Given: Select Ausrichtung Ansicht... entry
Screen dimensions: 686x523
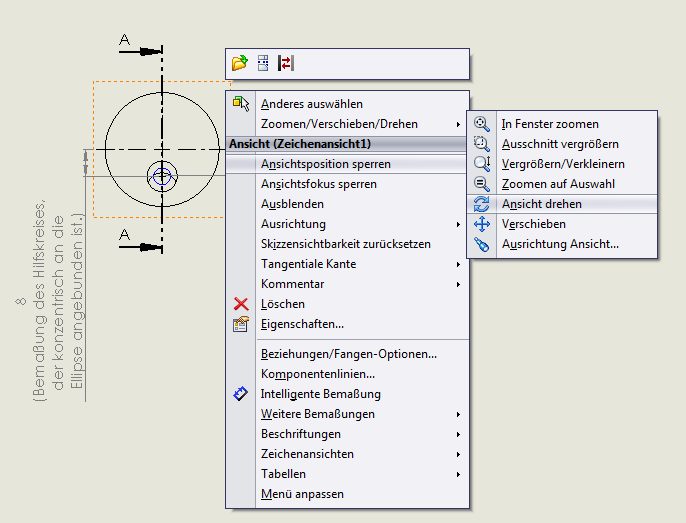Looking at the screenshot, I should click(x=560, y=244).
